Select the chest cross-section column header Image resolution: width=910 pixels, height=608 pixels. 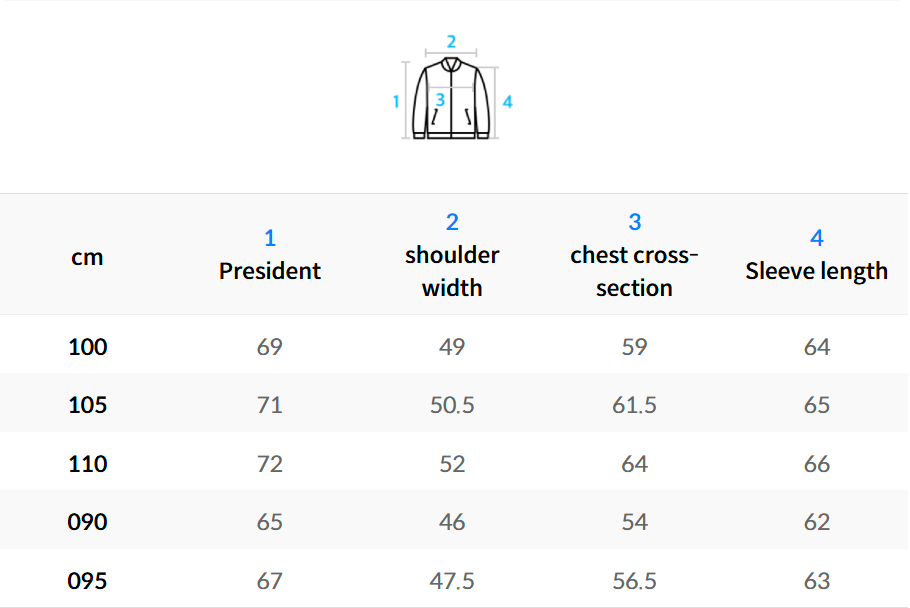pyautogui.click(x=634, y=271)
